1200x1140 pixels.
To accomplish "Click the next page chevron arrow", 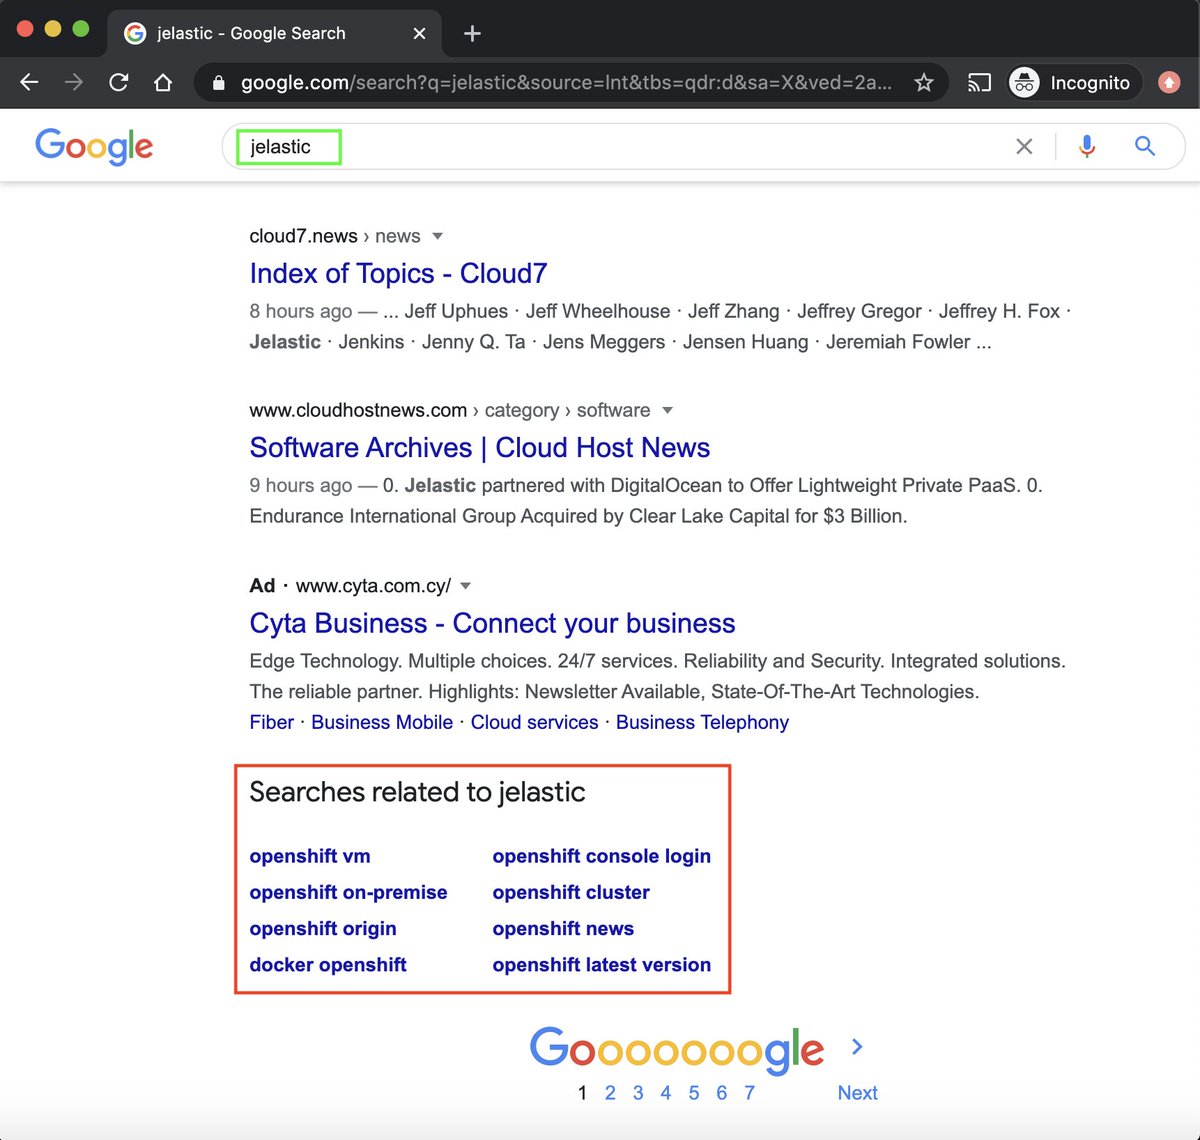I will [857, 1047].
